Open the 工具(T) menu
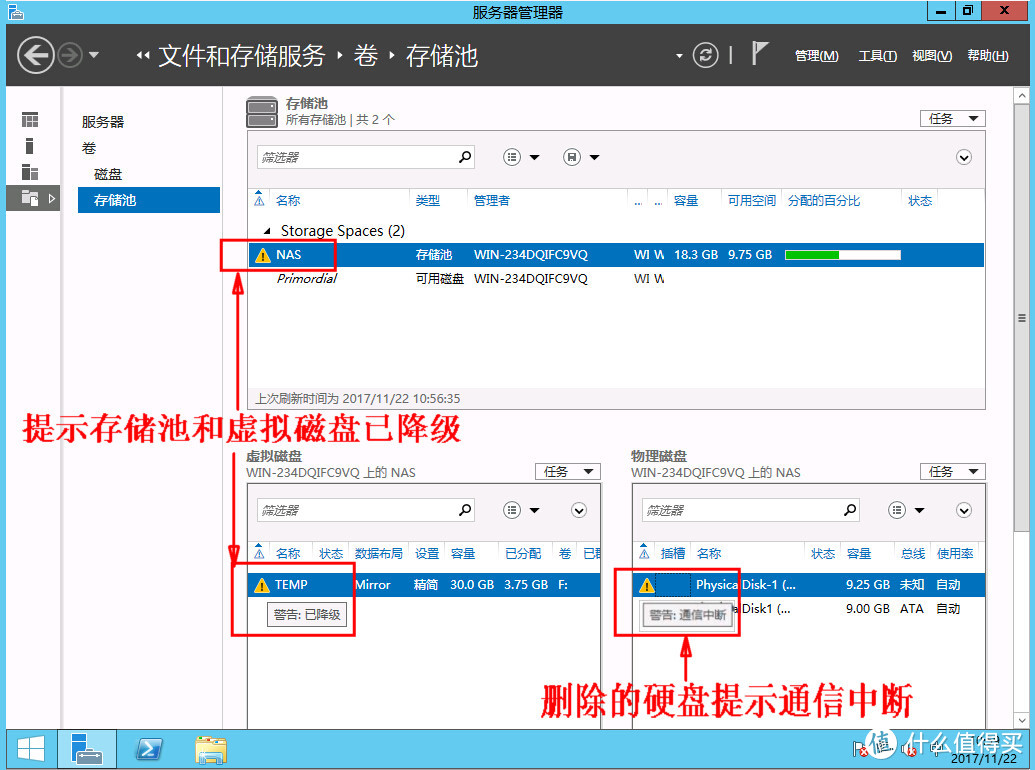The image size is (1035, 770). 877,55
